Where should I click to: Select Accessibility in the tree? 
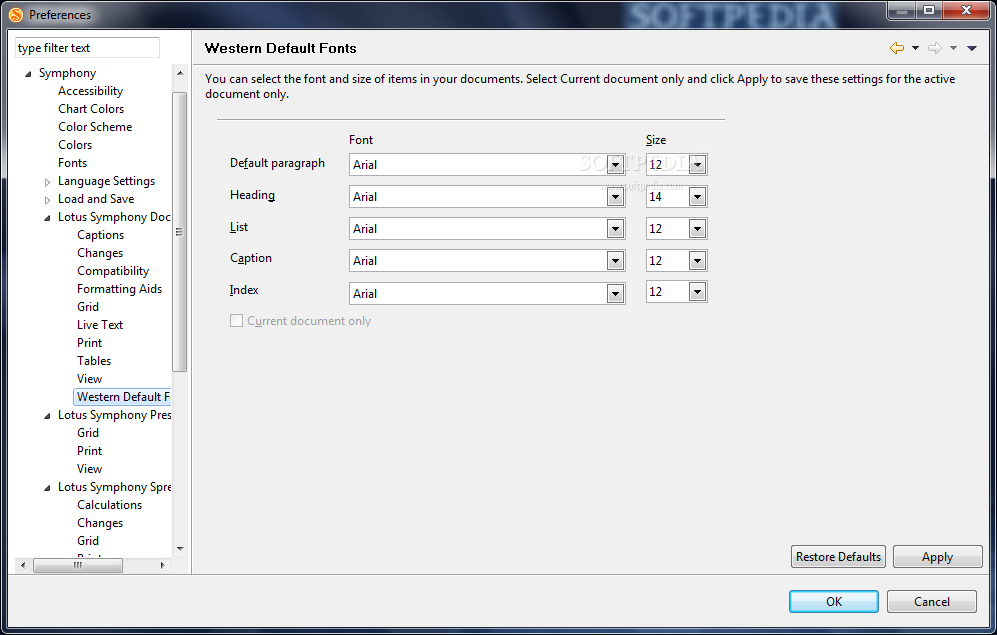[90, 91]
